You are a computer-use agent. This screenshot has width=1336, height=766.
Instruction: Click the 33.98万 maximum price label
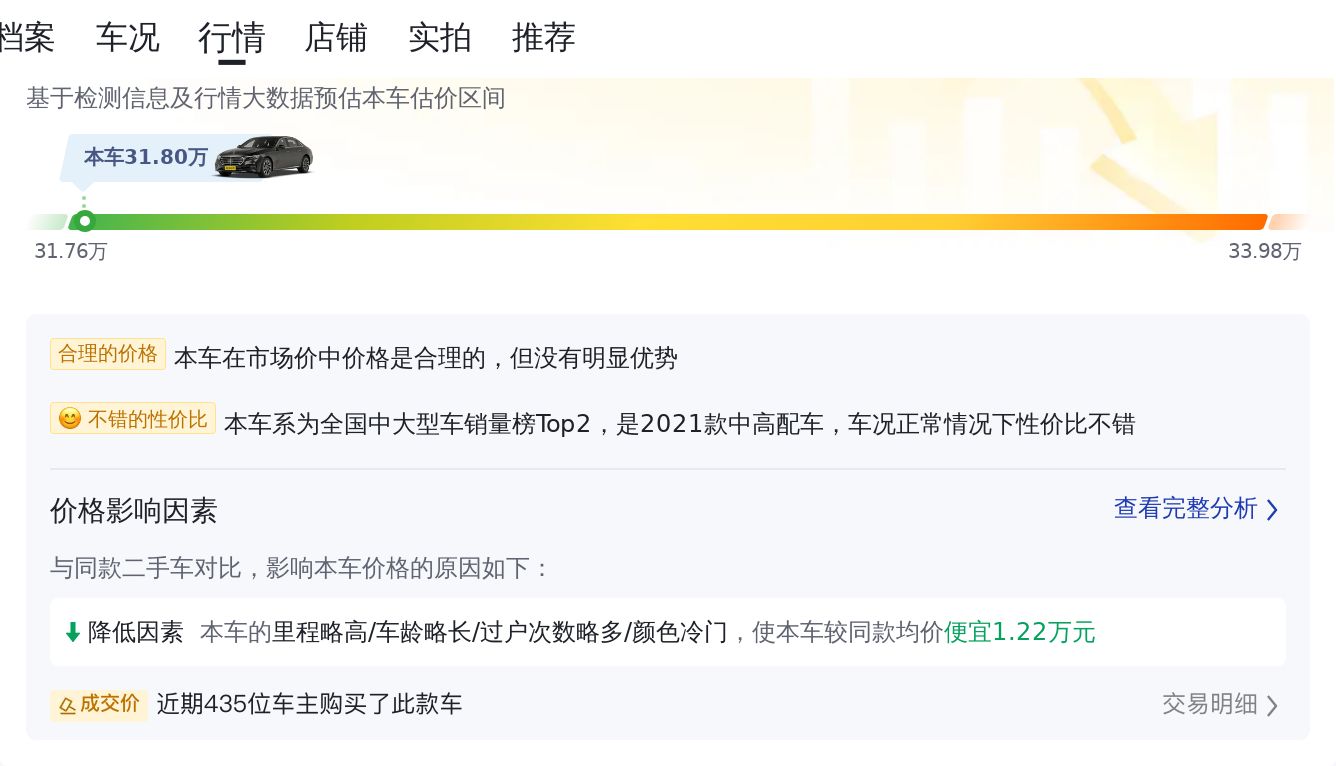pos(1265,252)
